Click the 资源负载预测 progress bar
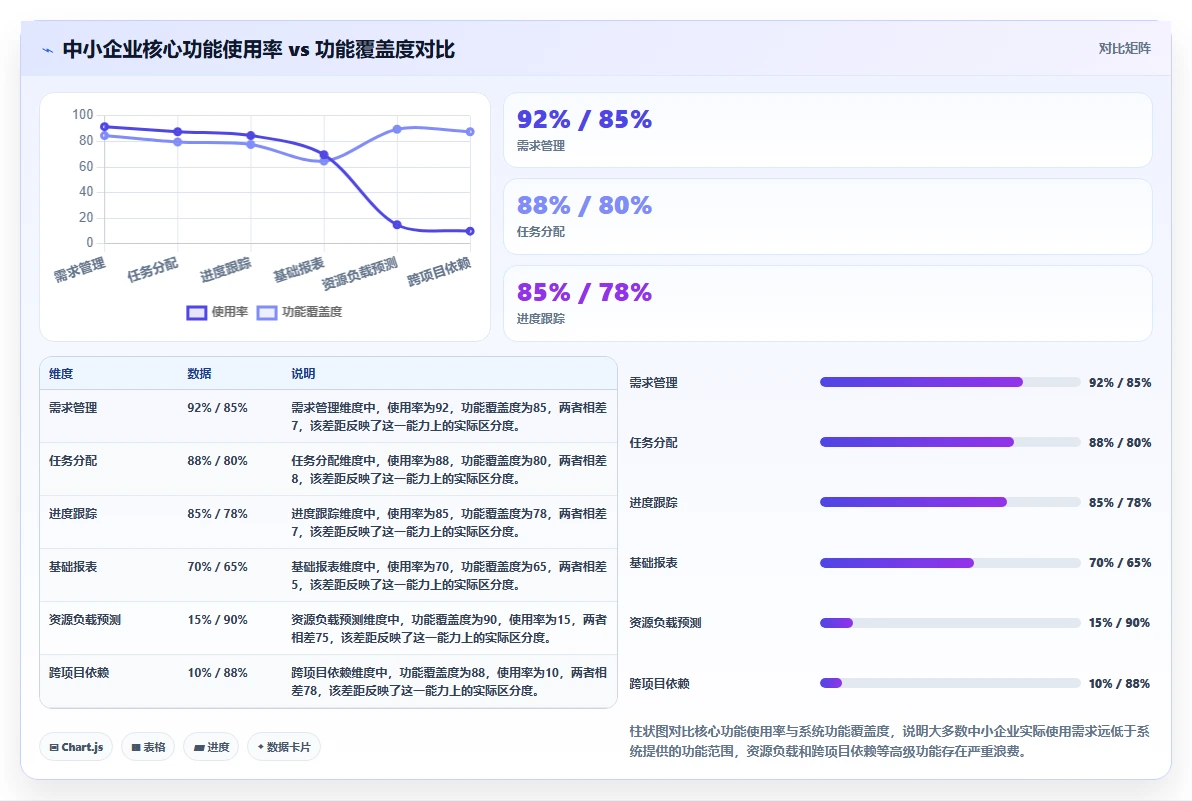This screenshot has height=801, width=1192. [949, 623]
